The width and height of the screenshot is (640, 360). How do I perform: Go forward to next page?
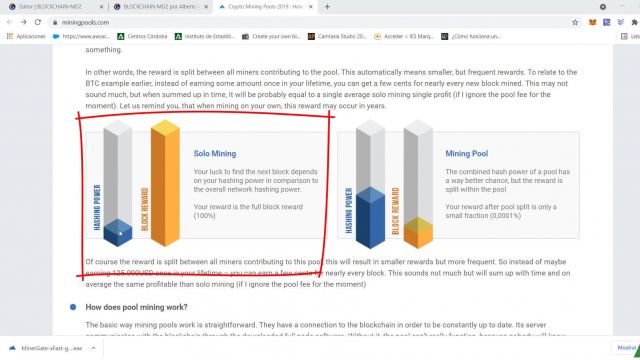pyautogui.click(x=24, y=22)
